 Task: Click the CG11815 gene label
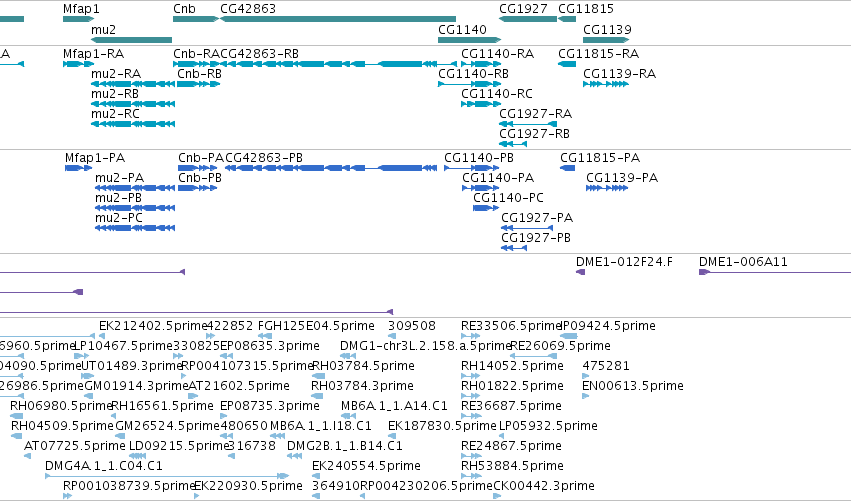coord(586,9)
